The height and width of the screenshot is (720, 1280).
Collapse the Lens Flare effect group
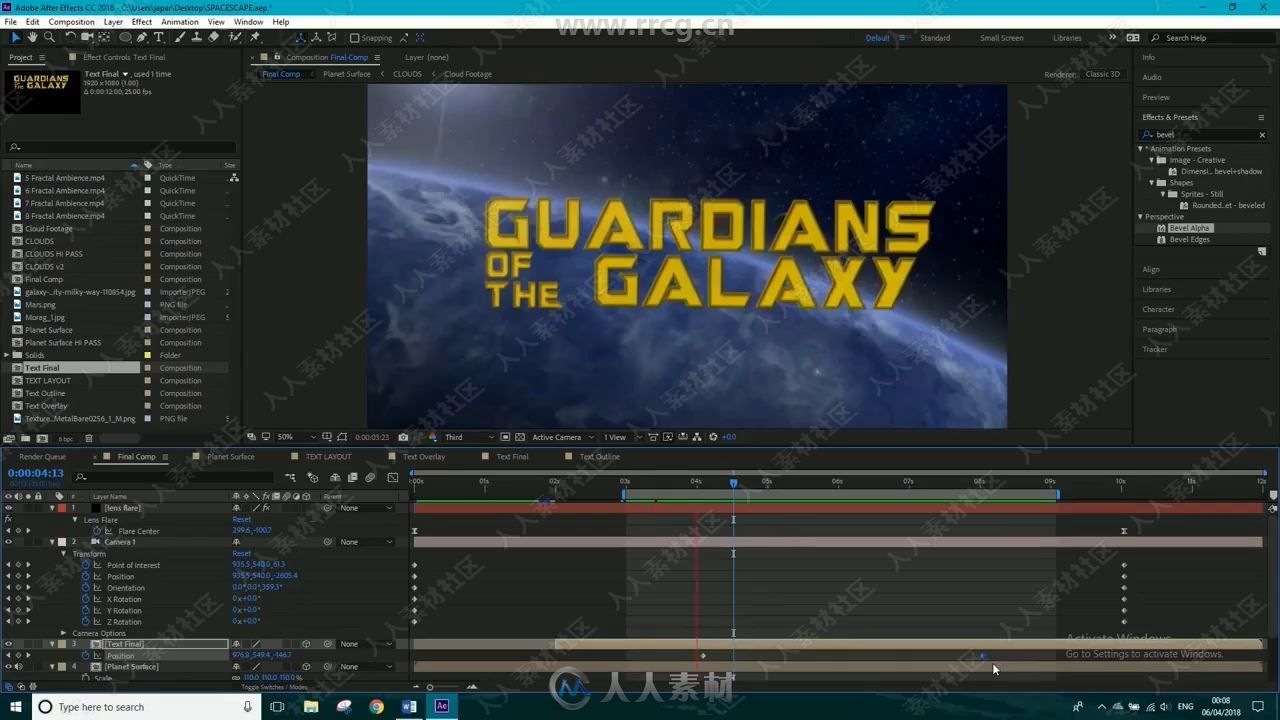click(74, 520)
